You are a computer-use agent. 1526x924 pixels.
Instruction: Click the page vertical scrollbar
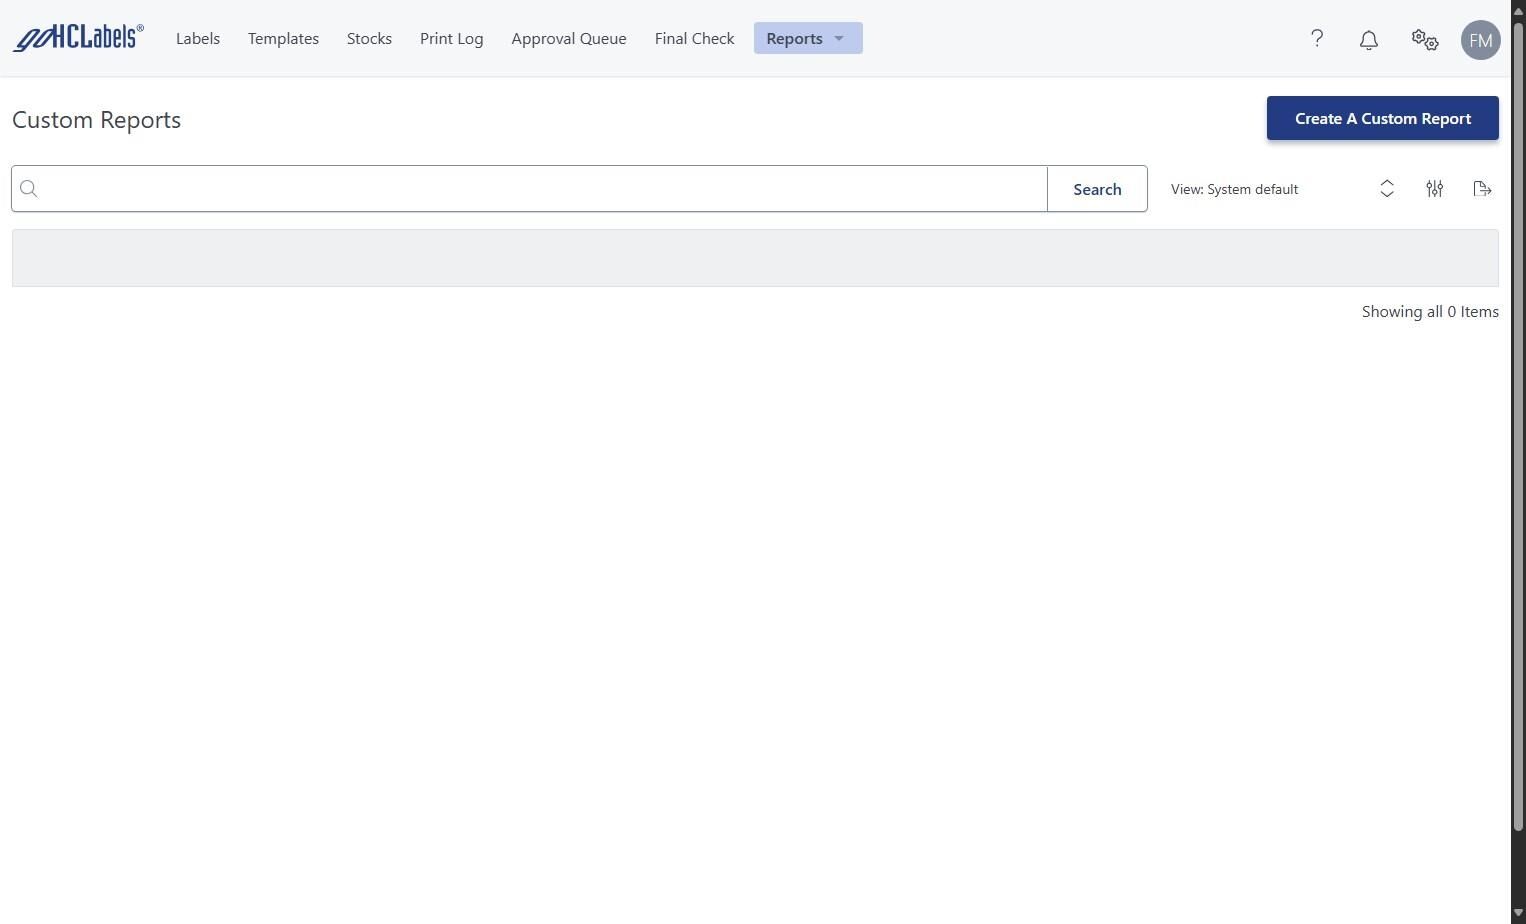pos(1518,426)
